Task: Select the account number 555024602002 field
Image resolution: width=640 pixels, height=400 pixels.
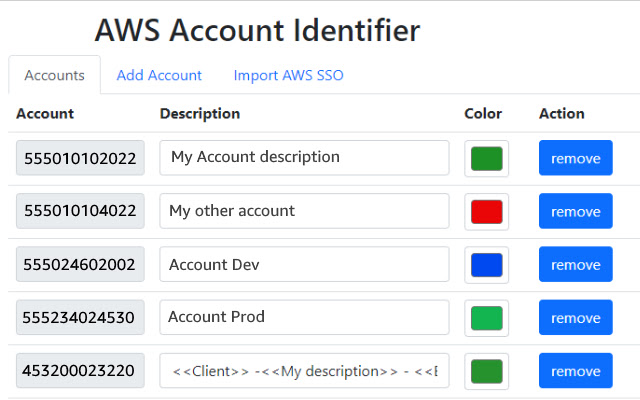Action: click(x=80, y=264)
